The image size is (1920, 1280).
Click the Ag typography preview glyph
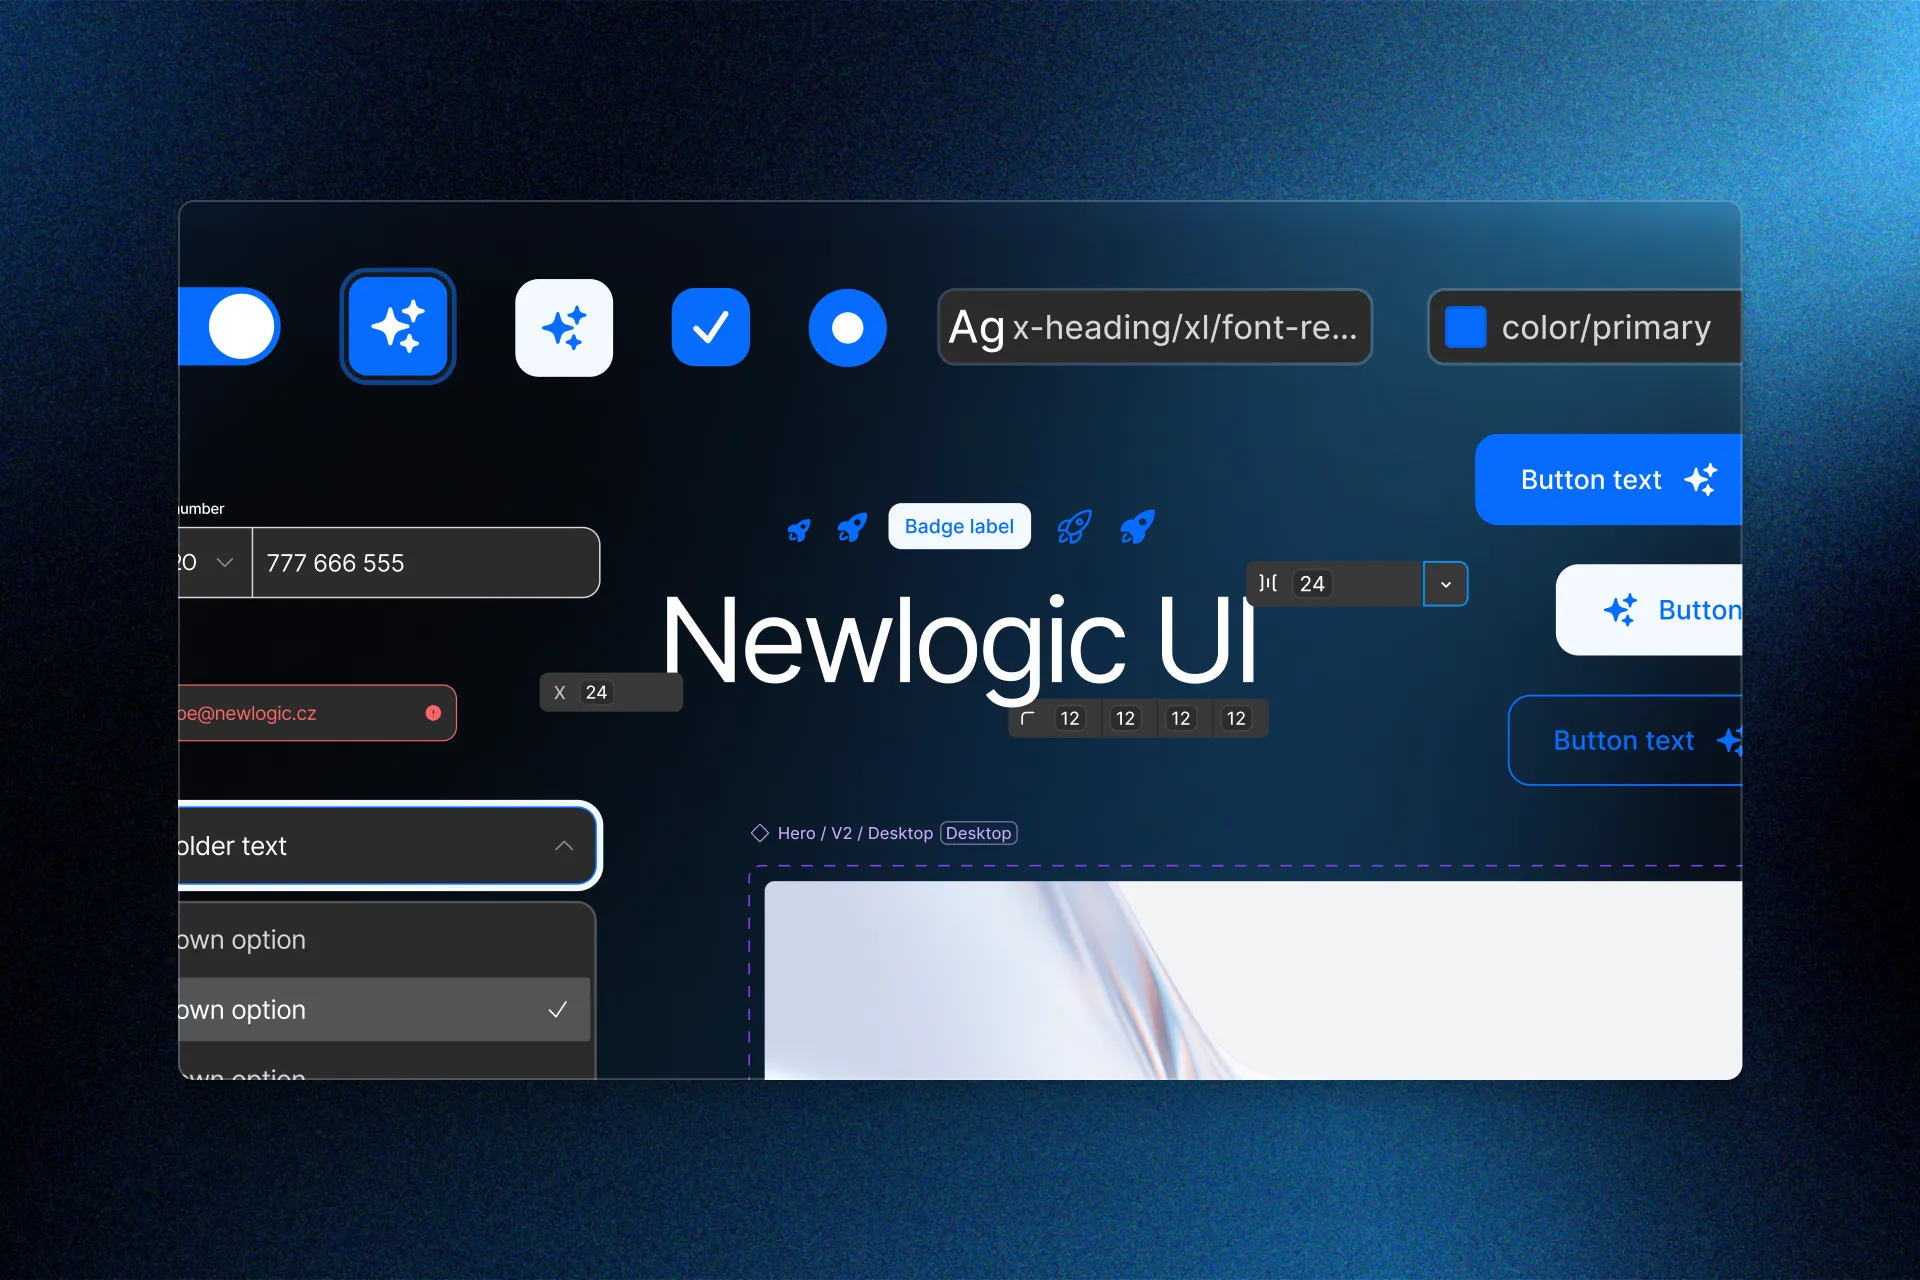[976, 327]
